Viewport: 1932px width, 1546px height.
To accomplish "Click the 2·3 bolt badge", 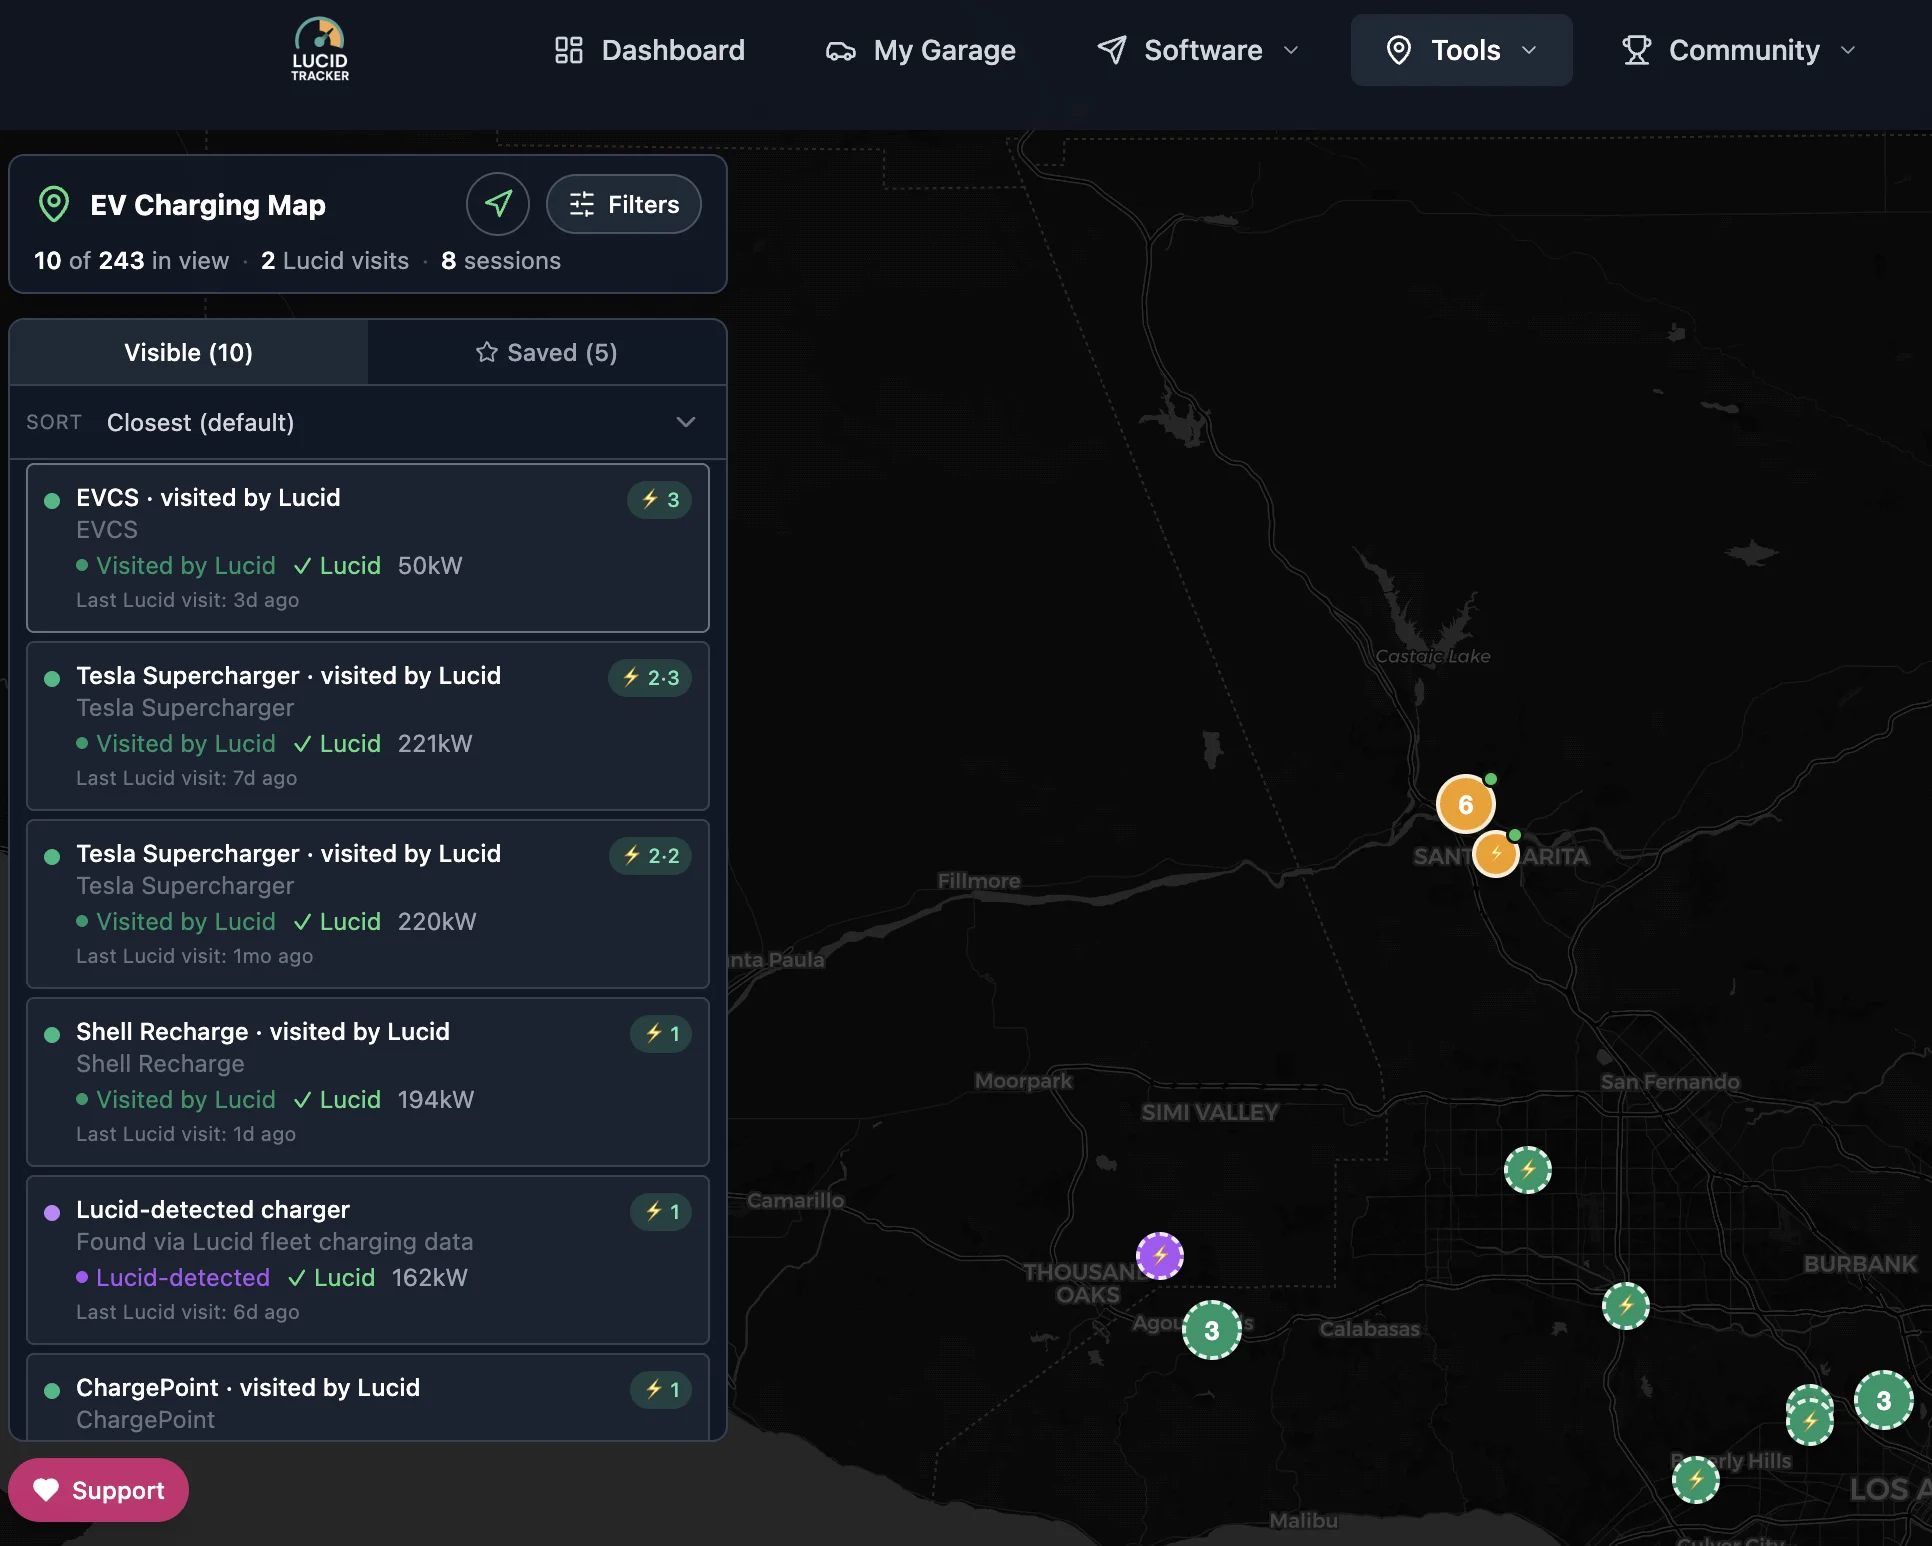I will pos(650,677).
